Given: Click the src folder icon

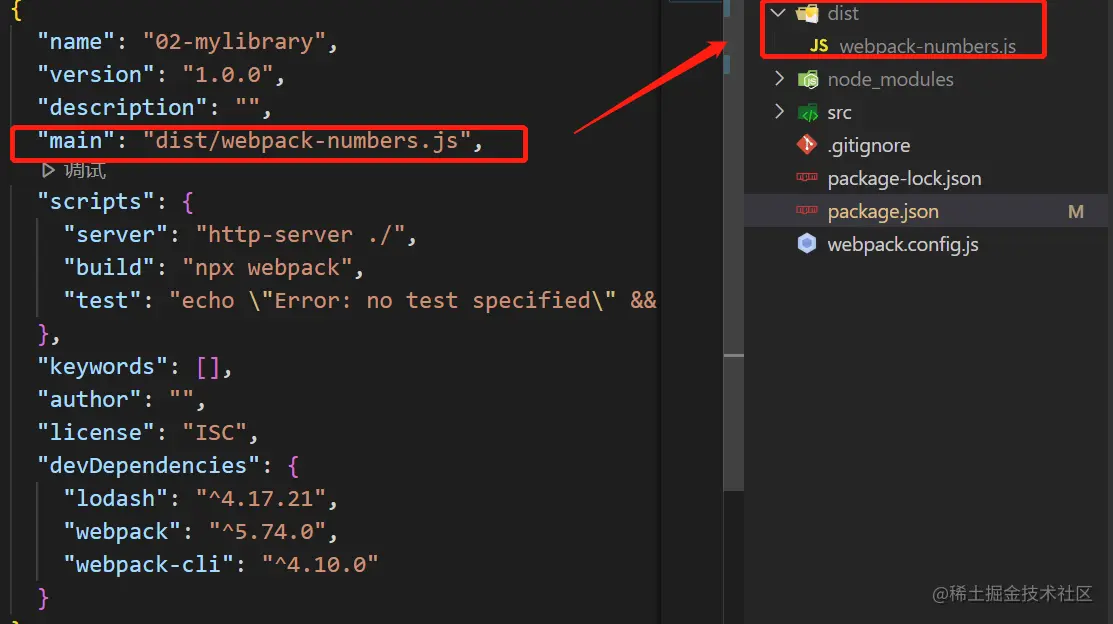Looking at the screenshot, I should 808,112.
